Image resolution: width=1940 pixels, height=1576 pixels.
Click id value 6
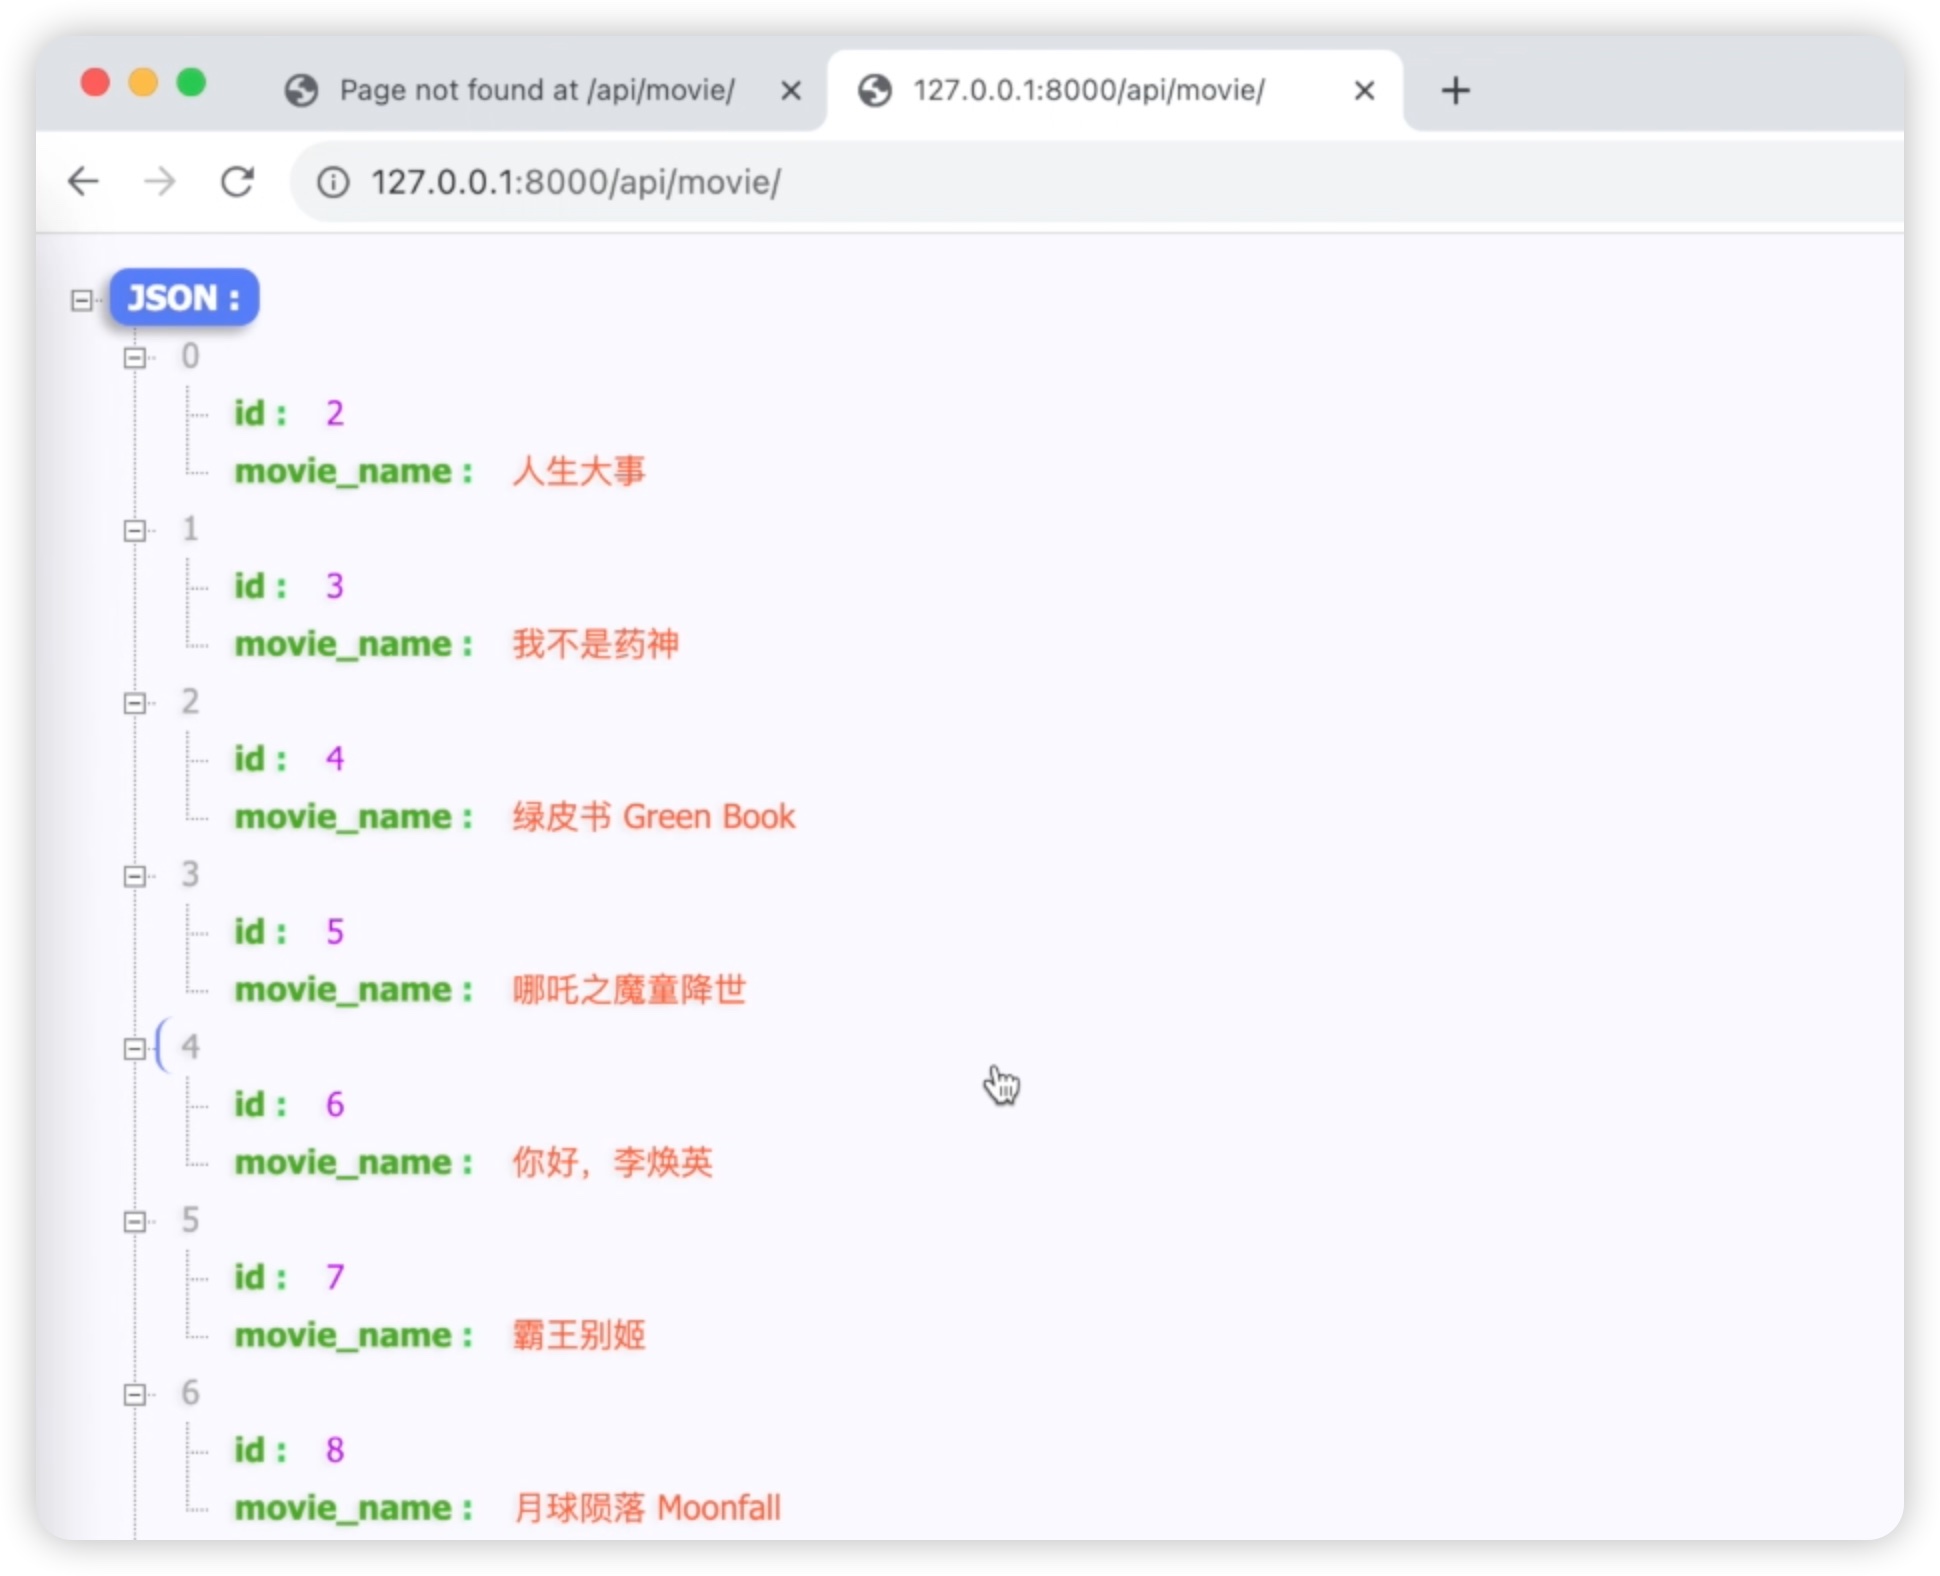[x=335, y=1105]
